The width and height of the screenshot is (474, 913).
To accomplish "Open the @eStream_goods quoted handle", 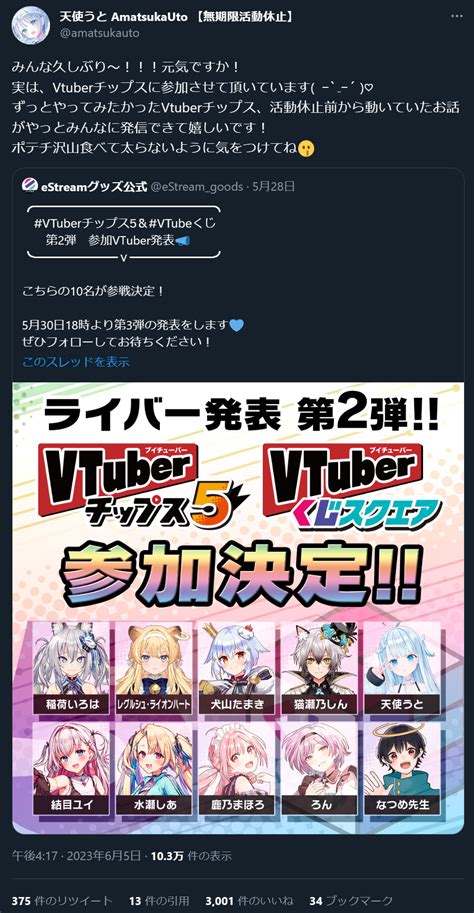I will point(197,186).
